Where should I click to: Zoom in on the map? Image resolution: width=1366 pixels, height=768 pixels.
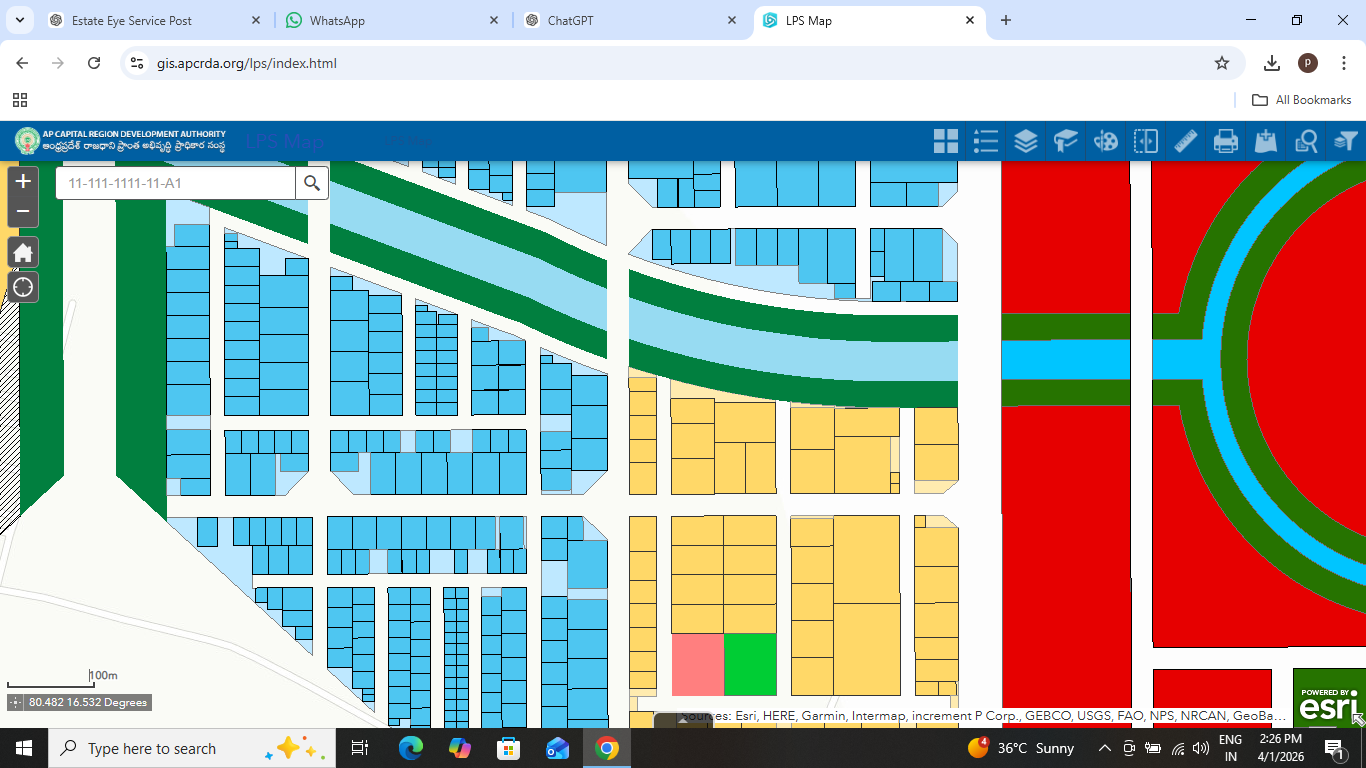point(23,182)
